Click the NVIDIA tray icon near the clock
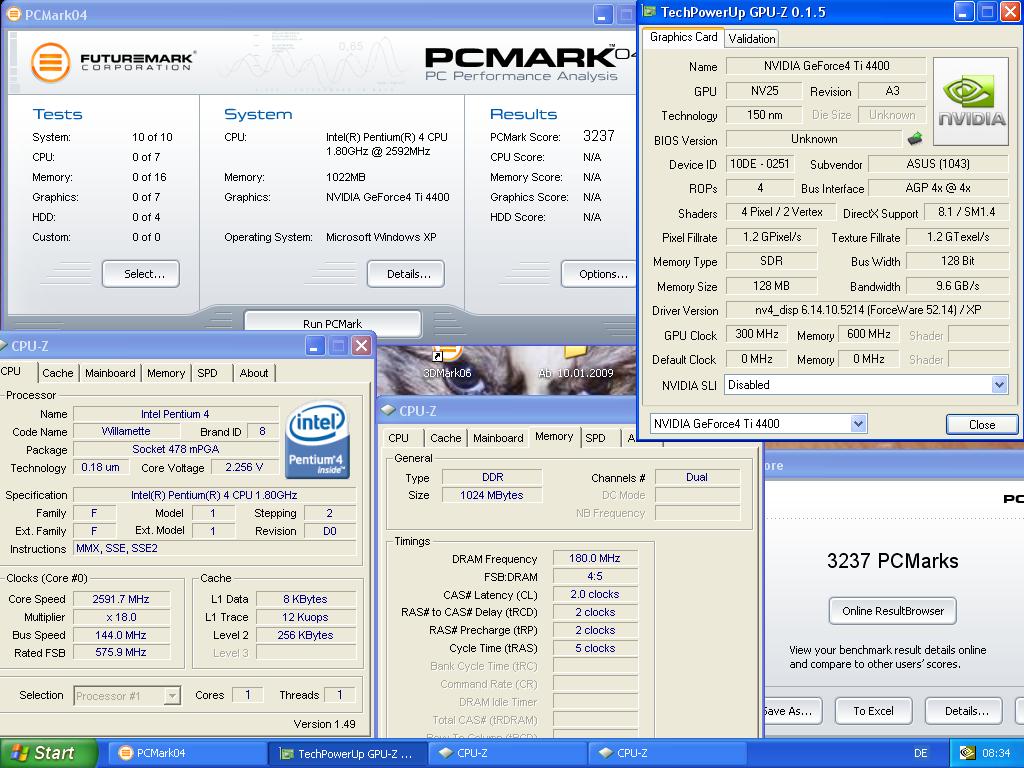This screenshot has height=768, width=1024. [967, 753]
